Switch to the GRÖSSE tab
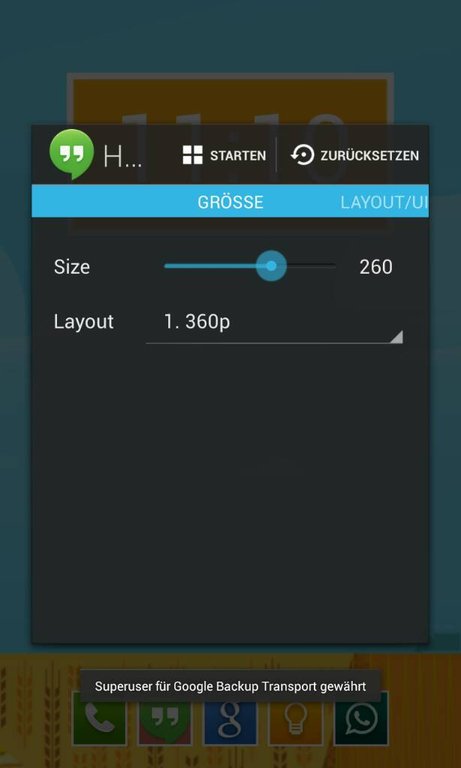The image size is (461, 768). (x=230, y=202)
